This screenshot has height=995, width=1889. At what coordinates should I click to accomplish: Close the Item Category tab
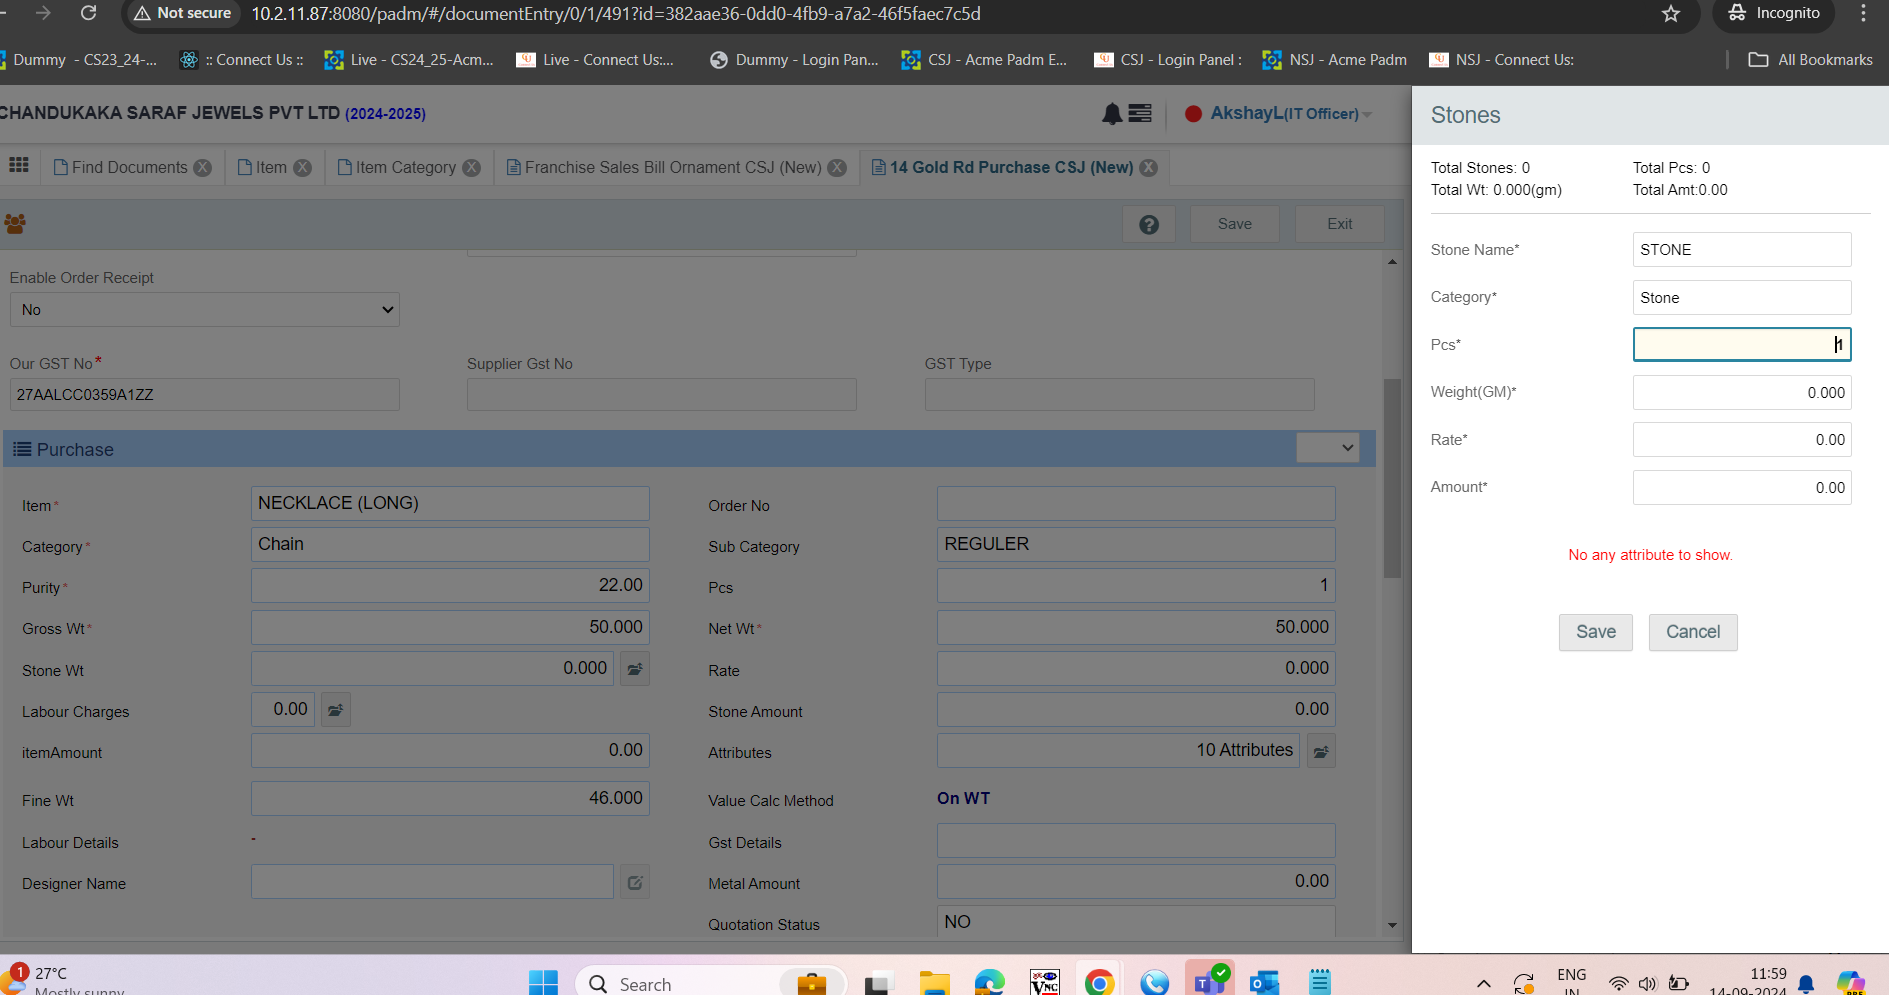point(471,168)
